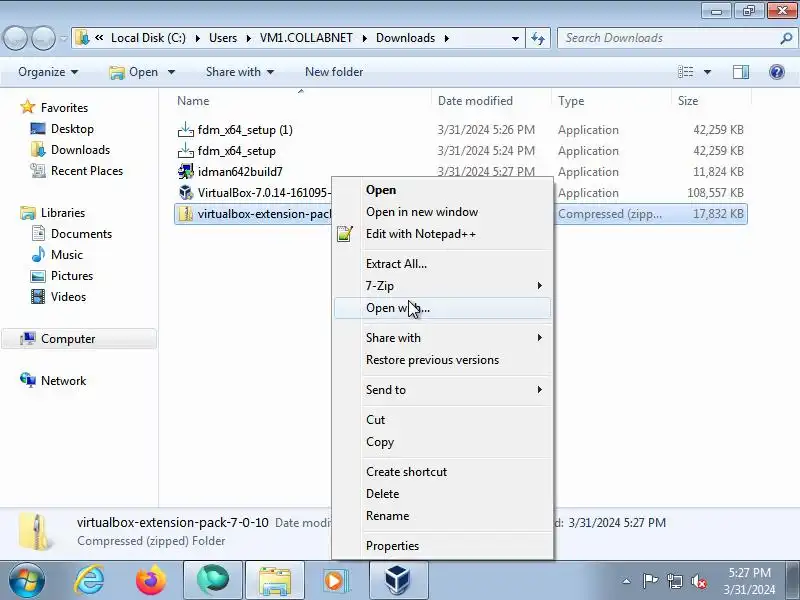Viewport: 800px width, 600px height.
Task: Open the Pictures library
Action: [72, 276]
